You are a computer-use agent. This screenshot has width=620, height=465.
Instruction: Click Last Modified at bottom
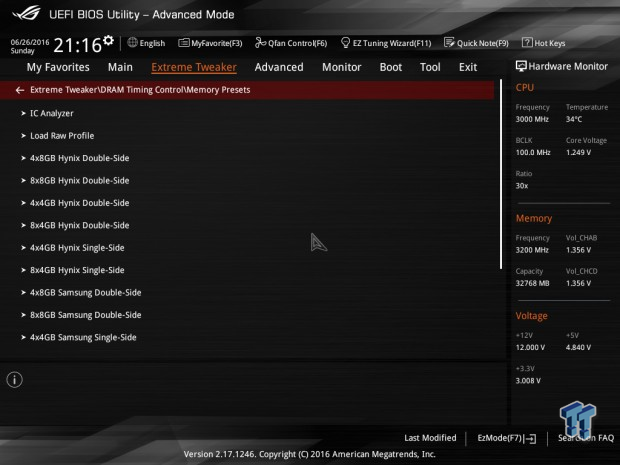(x=430, y=438)
